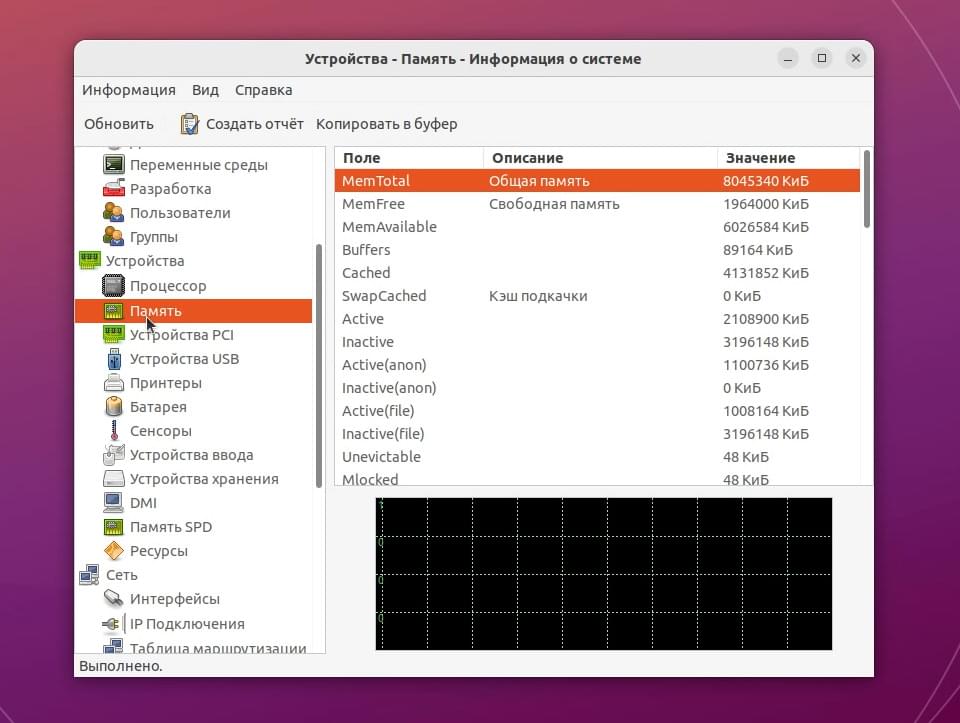Click the sidebar tree vertical scrollbar
This screenshot has height=723, width=960.
pyautogui.click(x=319, y=366)
